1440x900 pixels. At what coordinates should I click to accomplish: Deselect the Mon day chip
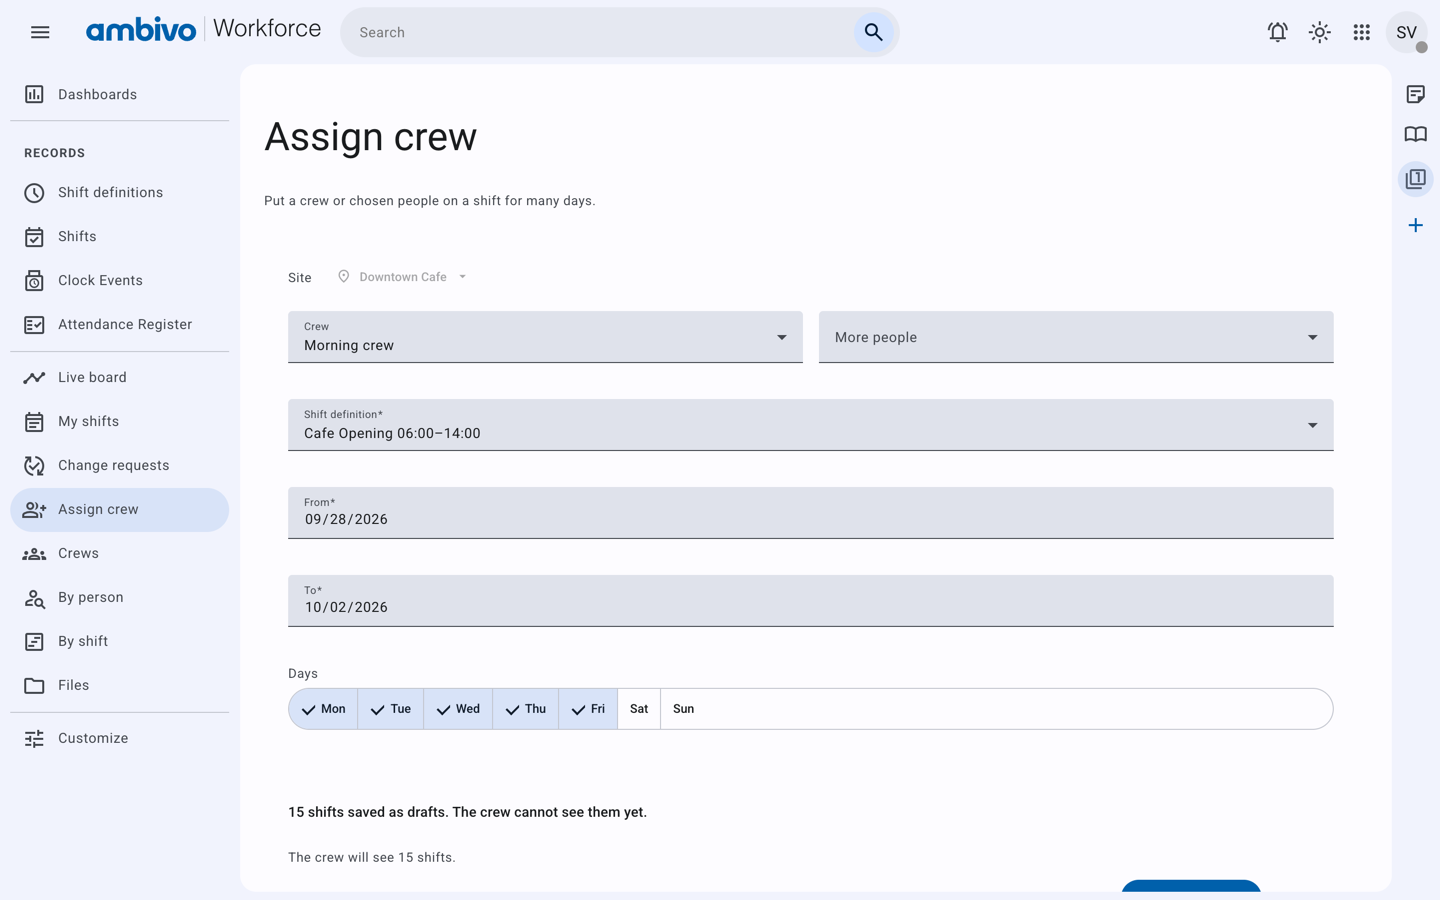coord(323,709)
